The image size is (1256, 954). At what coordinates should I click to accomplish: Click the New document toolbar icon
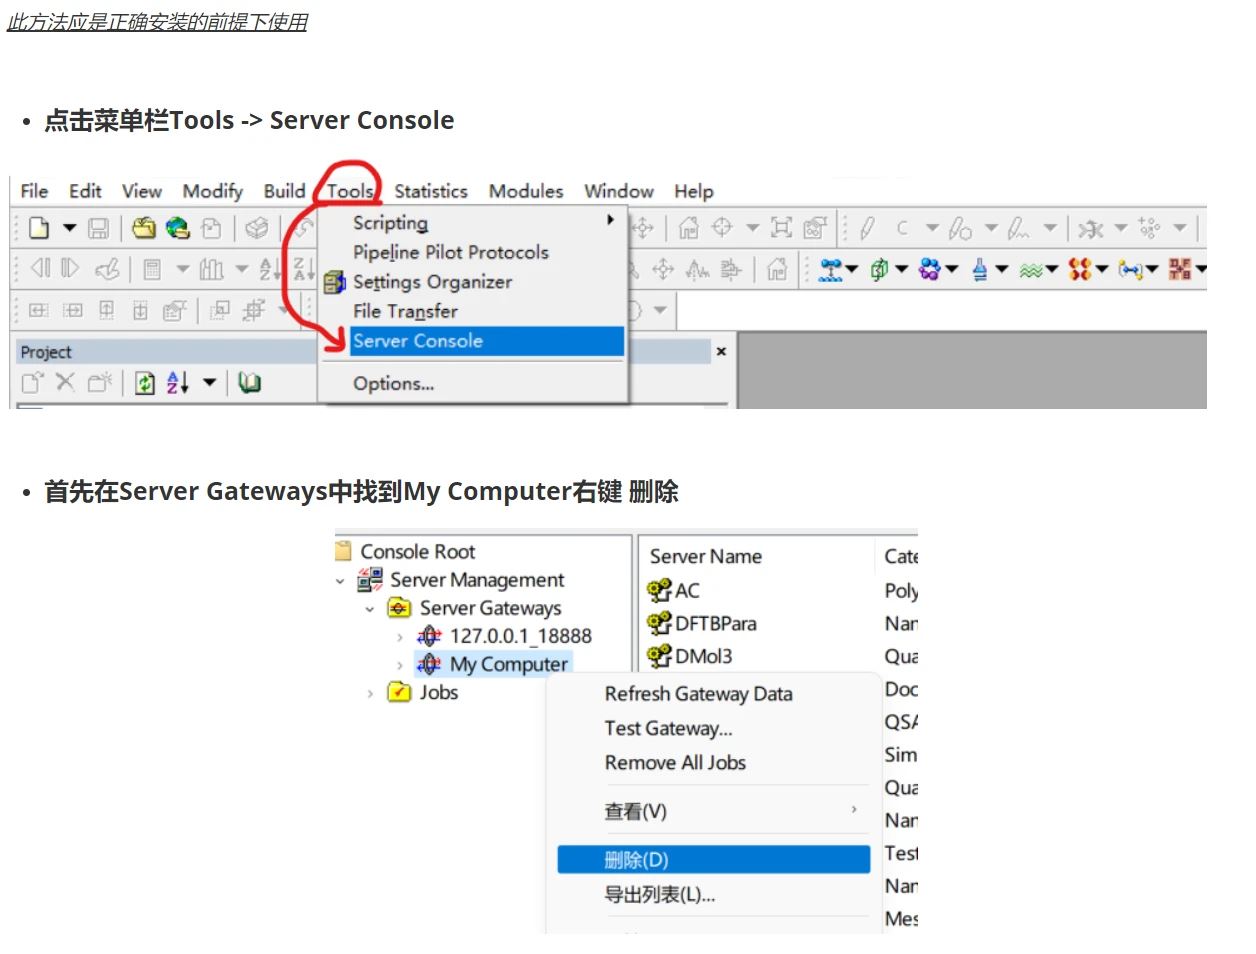click(x=39, y=228)
